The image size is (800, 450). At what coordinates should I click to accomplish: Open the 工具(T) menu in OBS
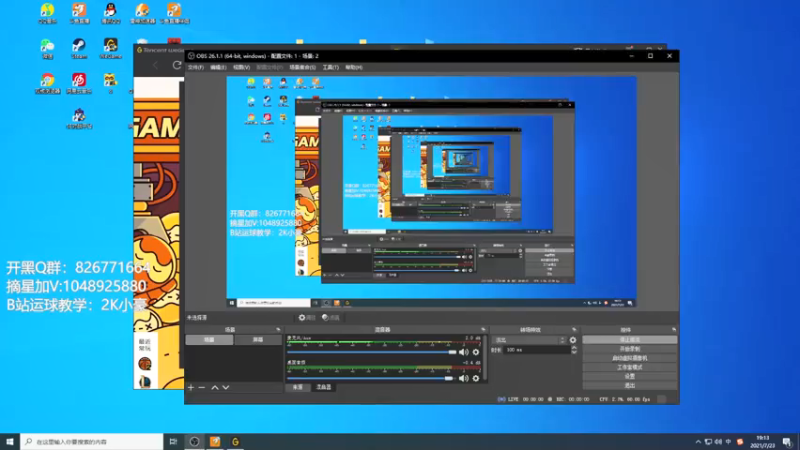[x=331, y=67]
